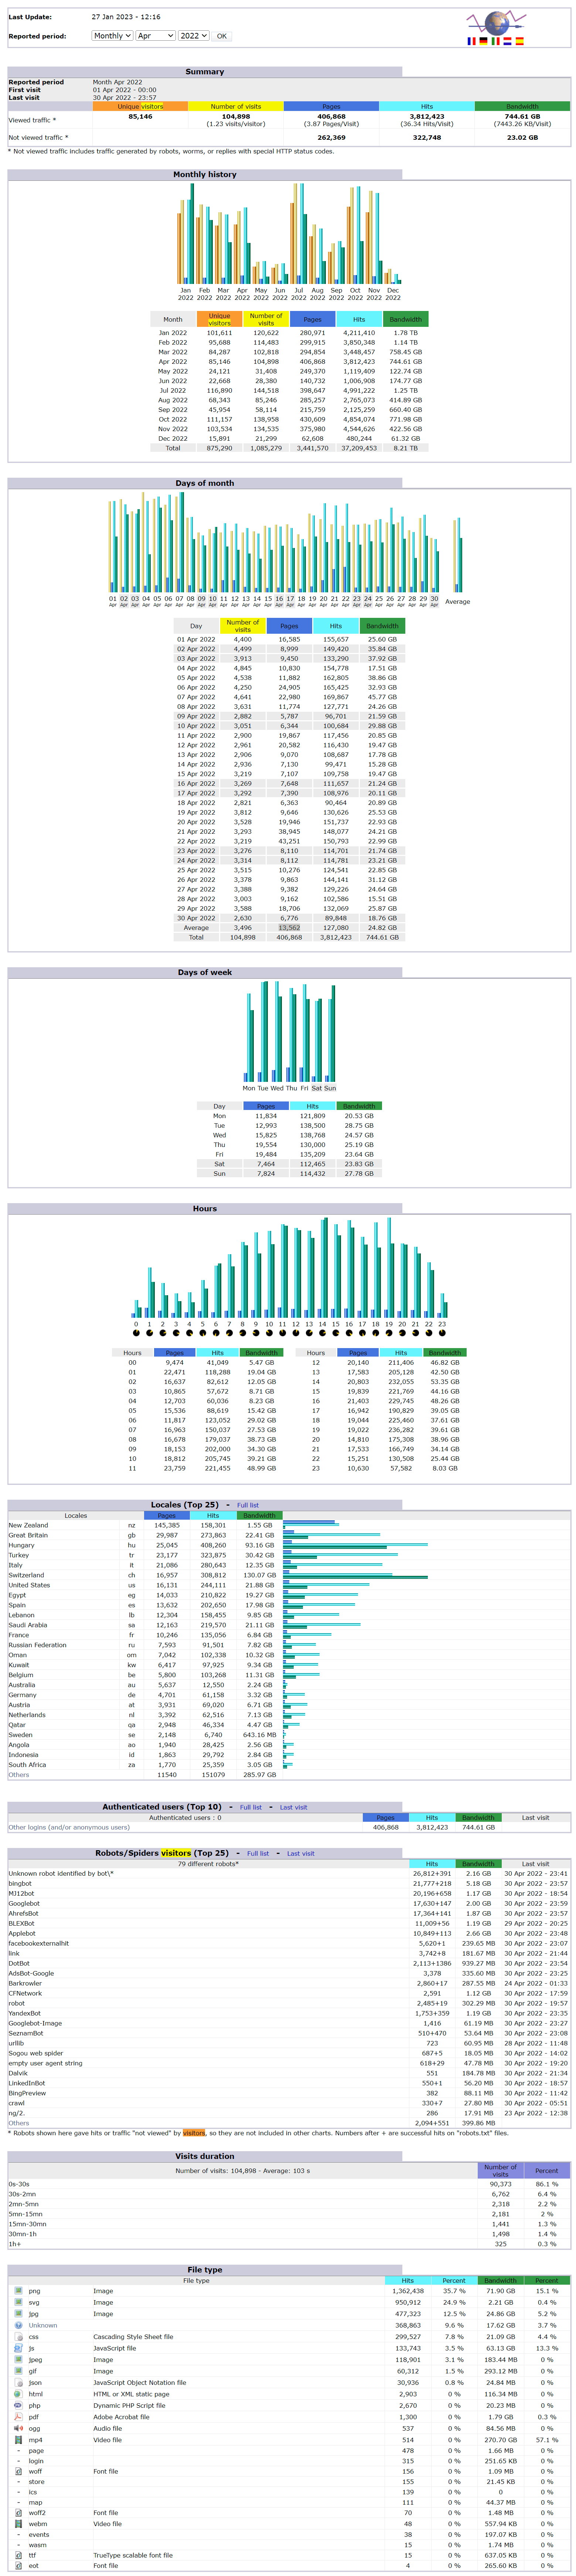
Task: Click the svg file type icon
Action: point(19,2302)
